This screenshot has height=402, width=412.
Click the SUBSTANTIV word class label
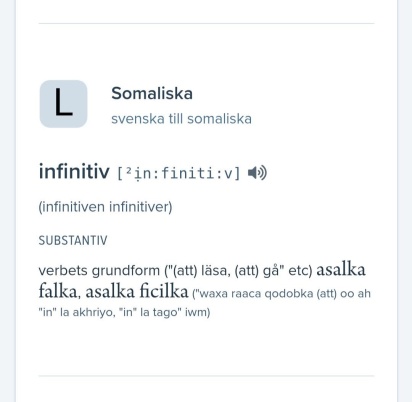click(73, 240)
